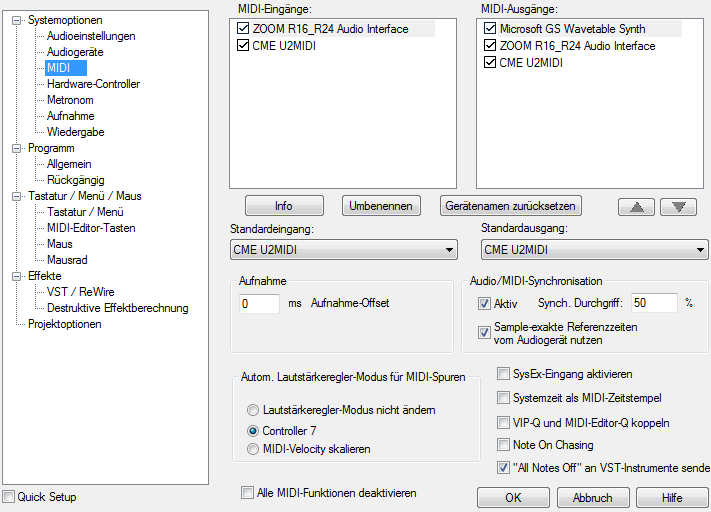
Task: Click the Aufnahme-Offset ms input field
Action: 259,302
